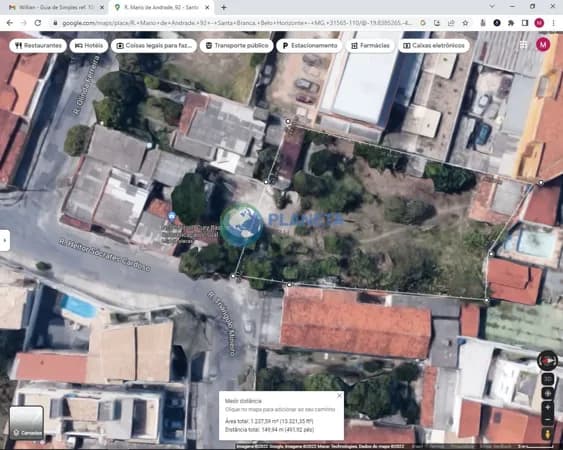Screen dimensions: 563x450
Task: Open the install app icon in the address bar
Action: point(437,23)
